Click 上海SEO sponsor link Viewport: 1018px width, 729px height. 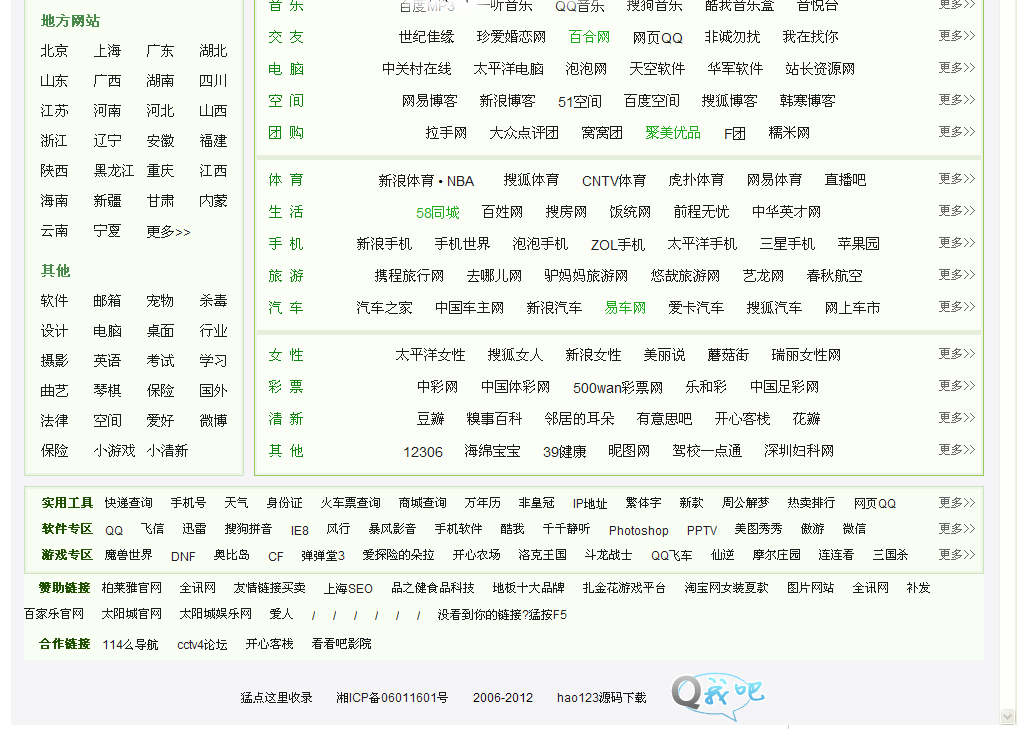click(348, 589)
